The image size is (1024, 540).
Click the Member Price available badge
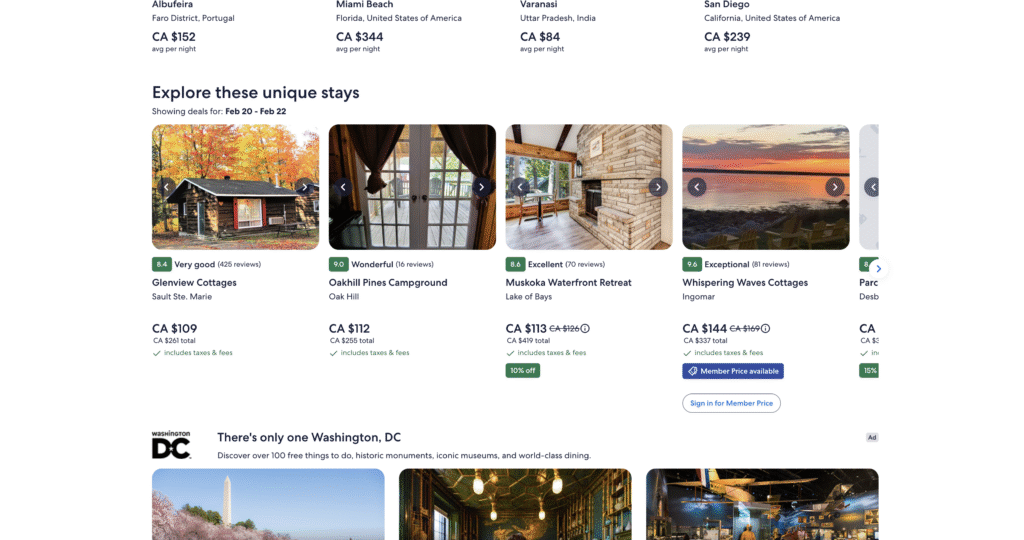coord(733,371)
